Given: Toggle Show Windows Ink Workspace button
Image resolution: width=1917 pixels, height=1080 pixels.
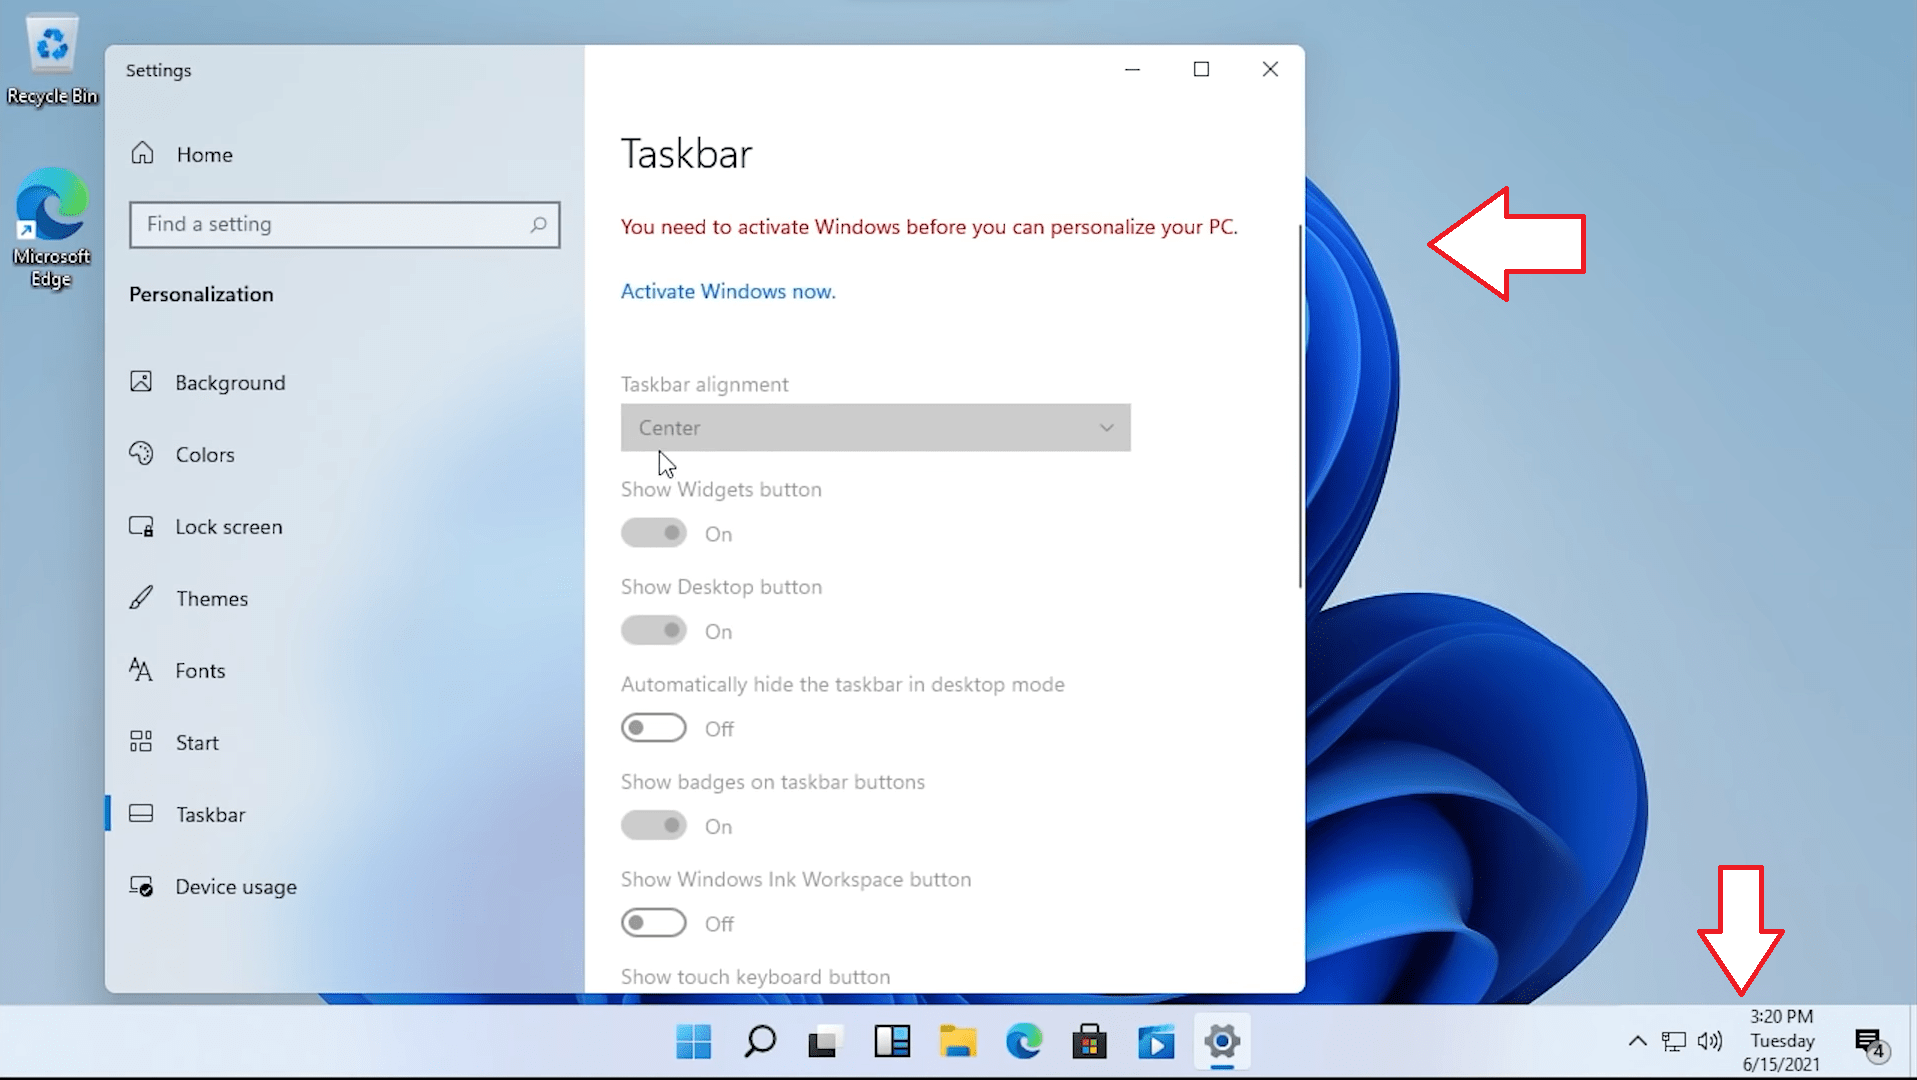Looking at the screenshot, I should coord(654,923).
